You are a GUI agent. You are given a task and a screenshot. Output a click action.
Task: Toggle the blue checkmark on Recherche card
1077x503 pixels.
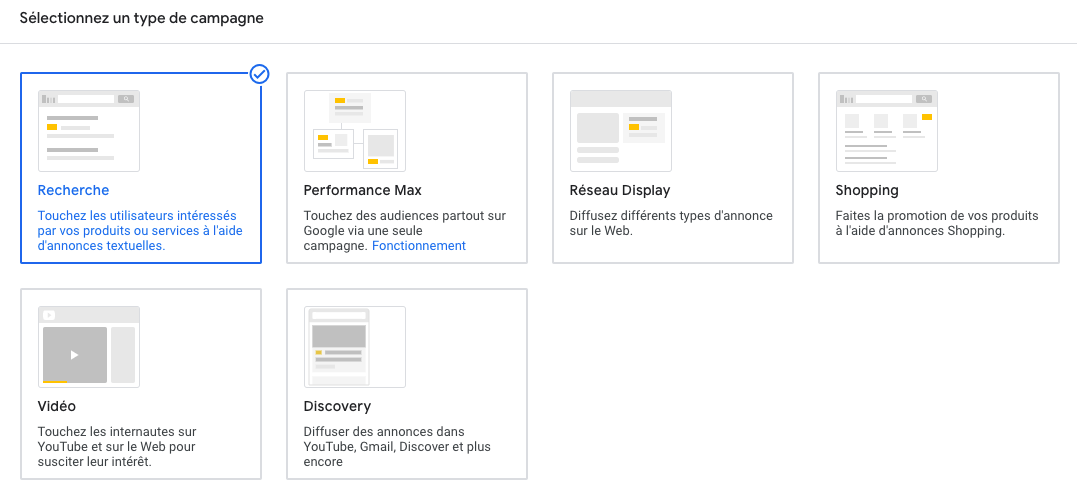coord(259,74)
